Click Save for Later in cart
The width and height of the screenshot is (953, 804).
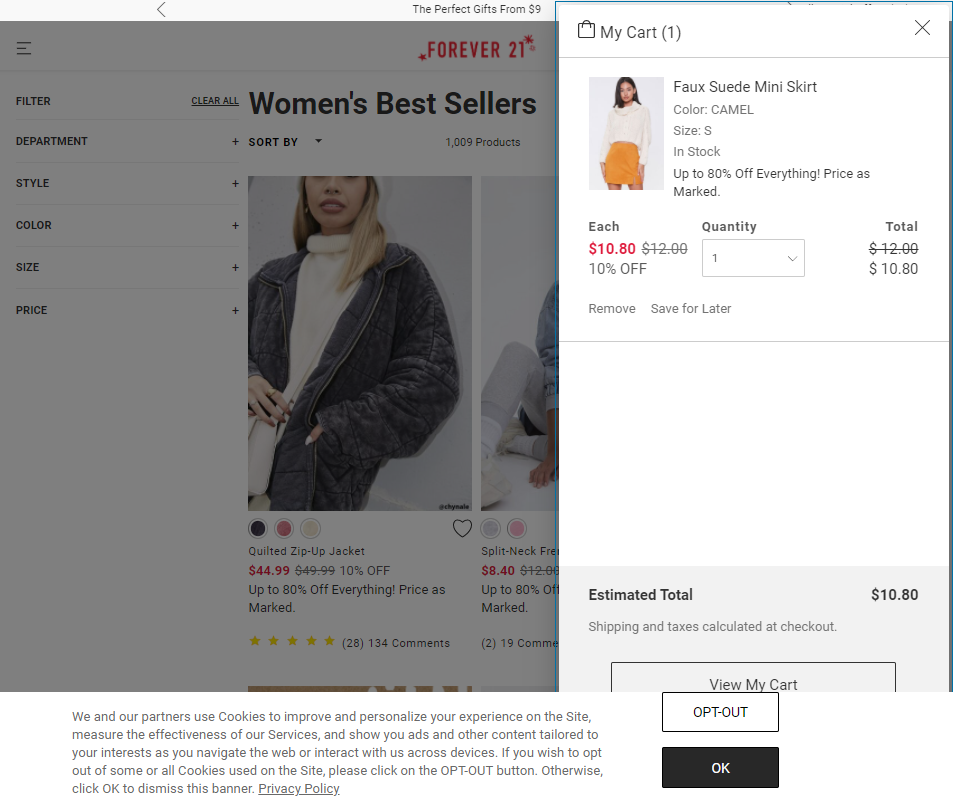690,309
